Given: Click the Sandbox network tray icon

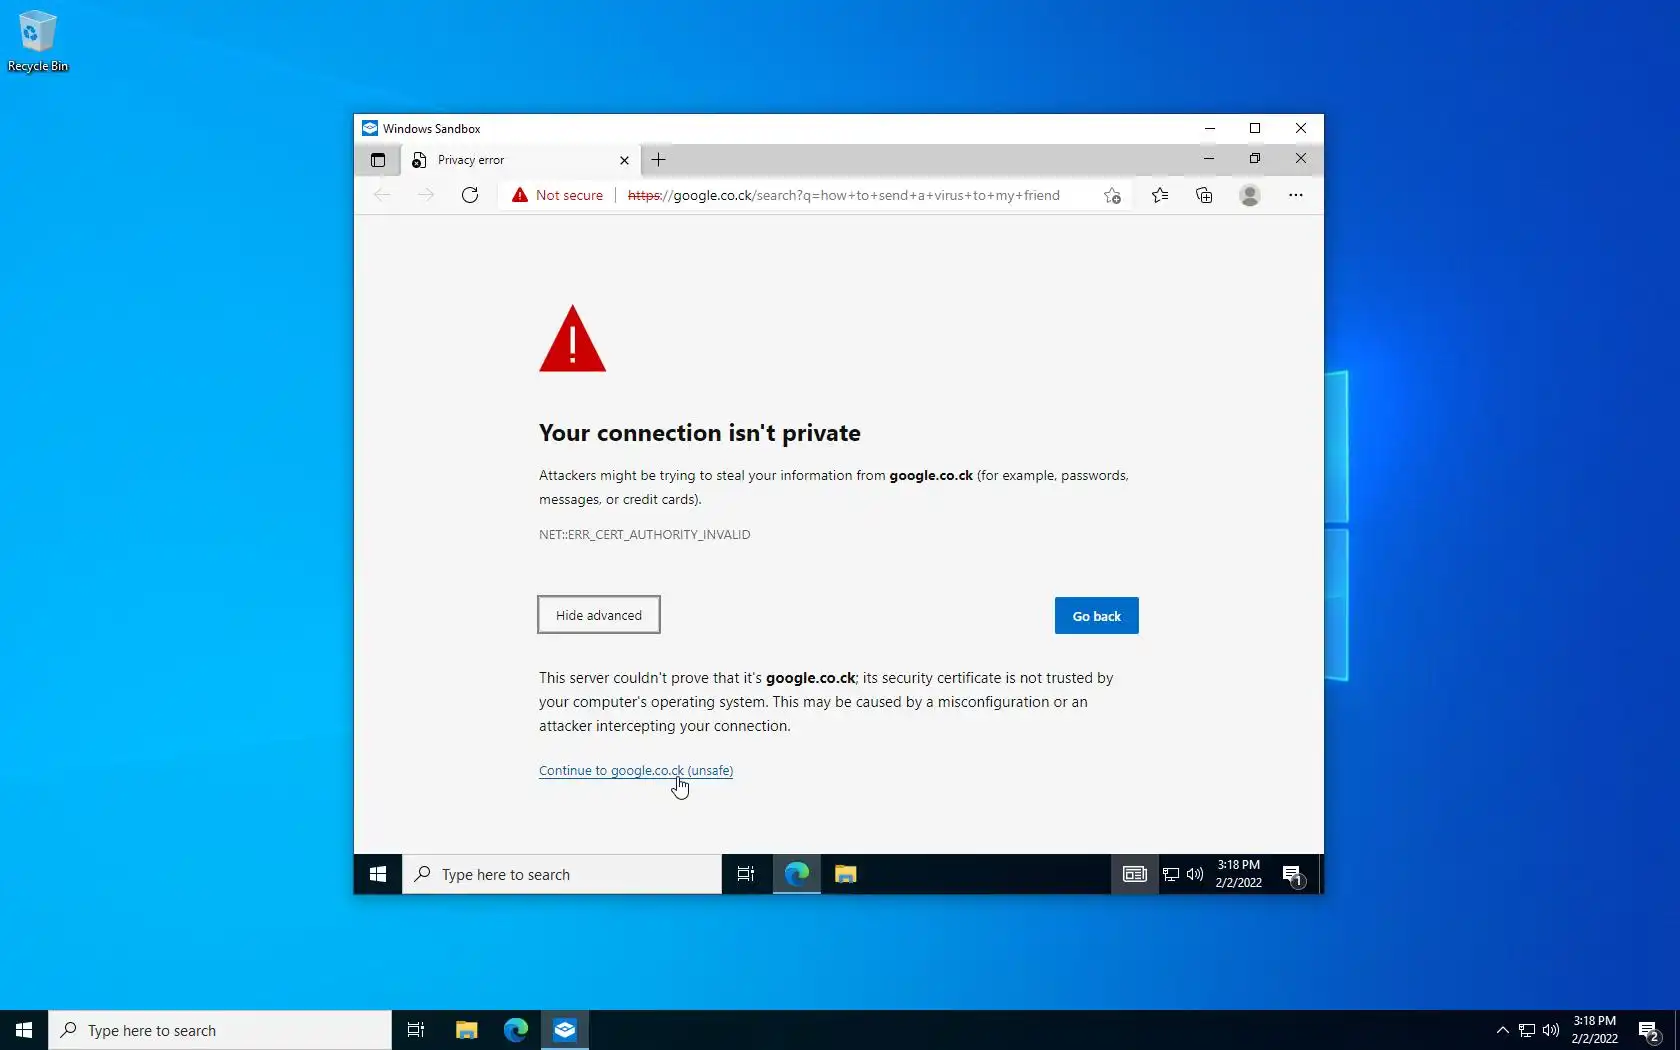Looking at the screenshot, I should pos(1171,874).
